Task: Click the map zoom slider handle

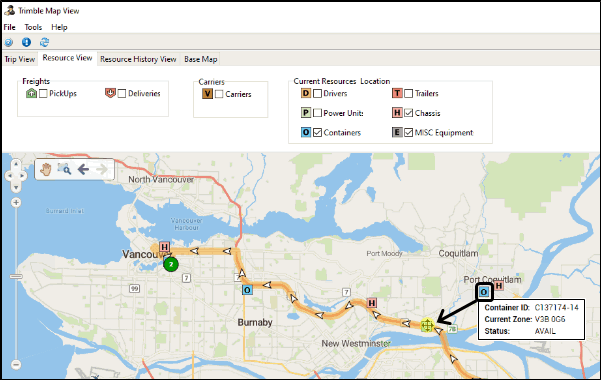Action: tap(16, 276)
